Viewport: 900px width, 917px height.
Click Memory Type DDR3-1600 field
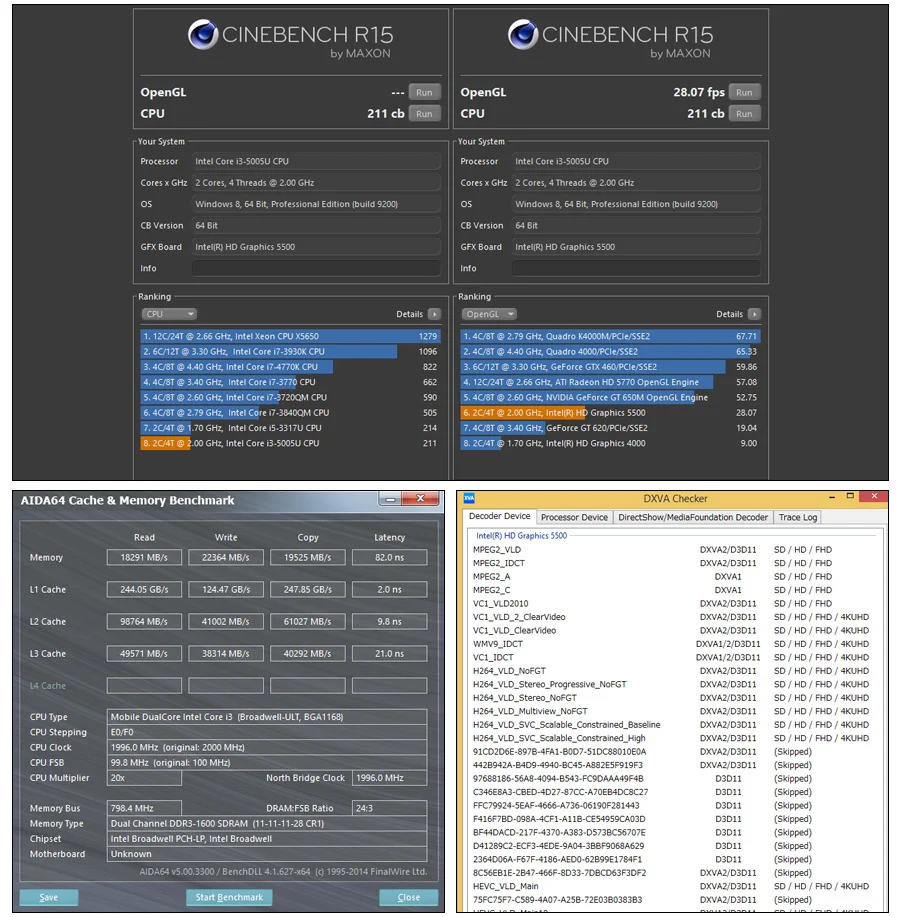tap(267, 823)
